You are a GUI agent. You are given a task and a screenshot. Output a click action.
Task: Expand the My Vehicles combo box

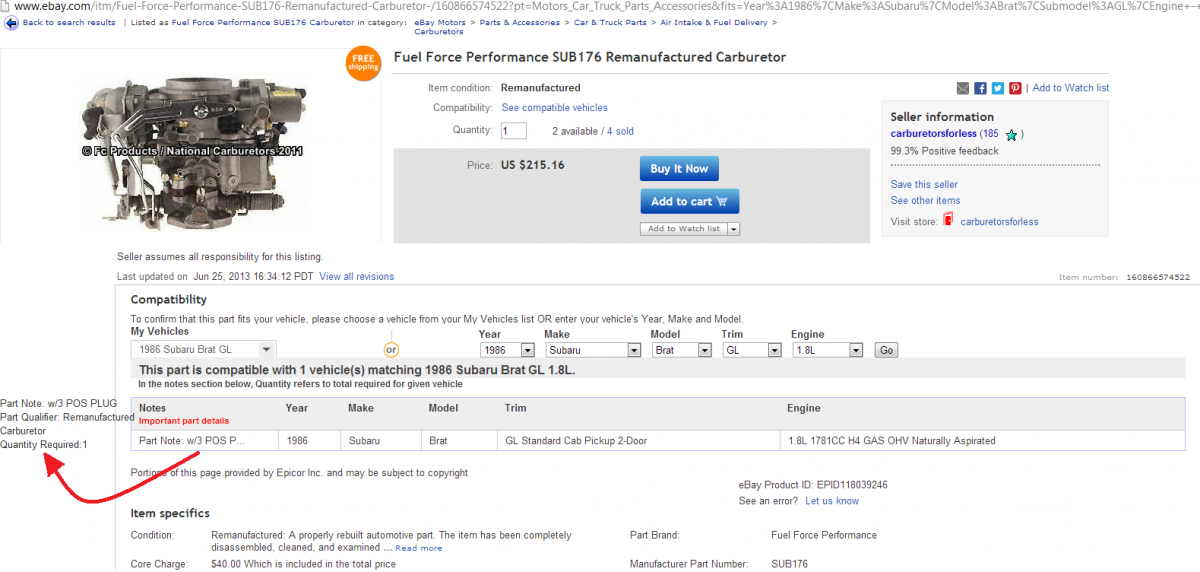pos(204,350)
